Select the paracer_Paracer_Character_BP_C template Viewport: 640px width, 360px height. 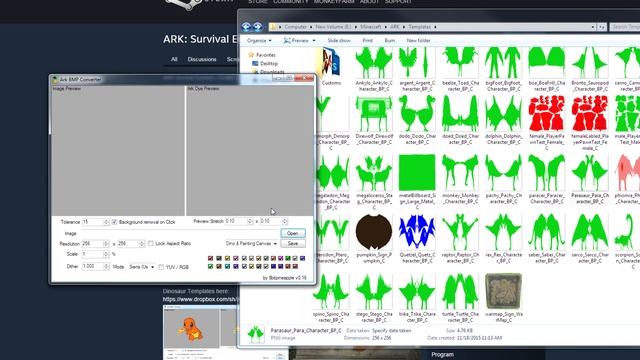(547, 179)
